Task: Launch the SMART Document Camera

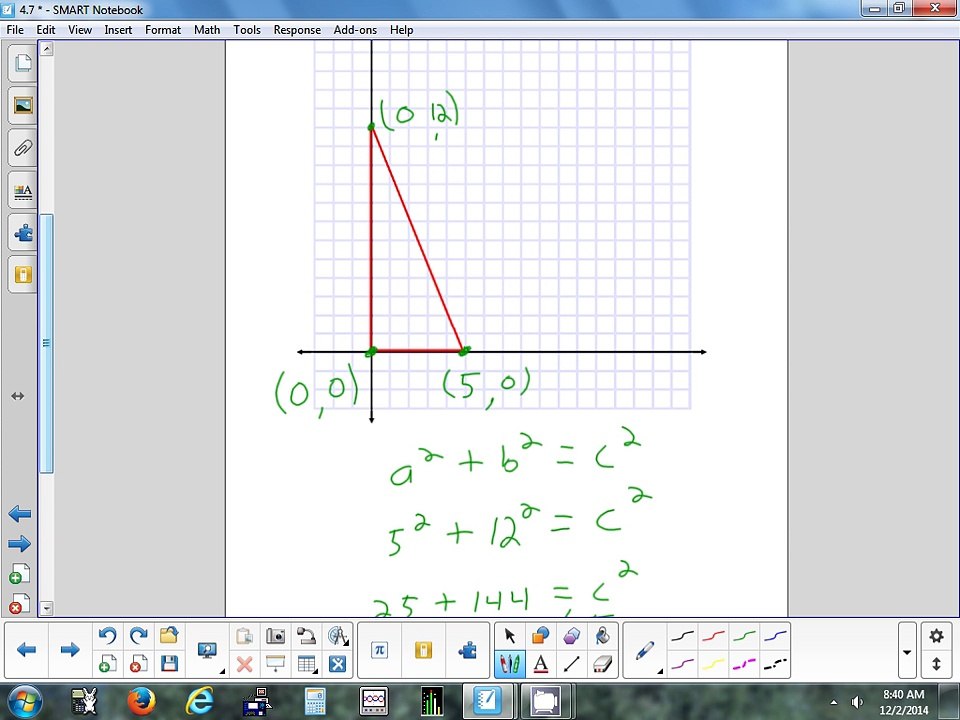Action: (x=306, y=636)
